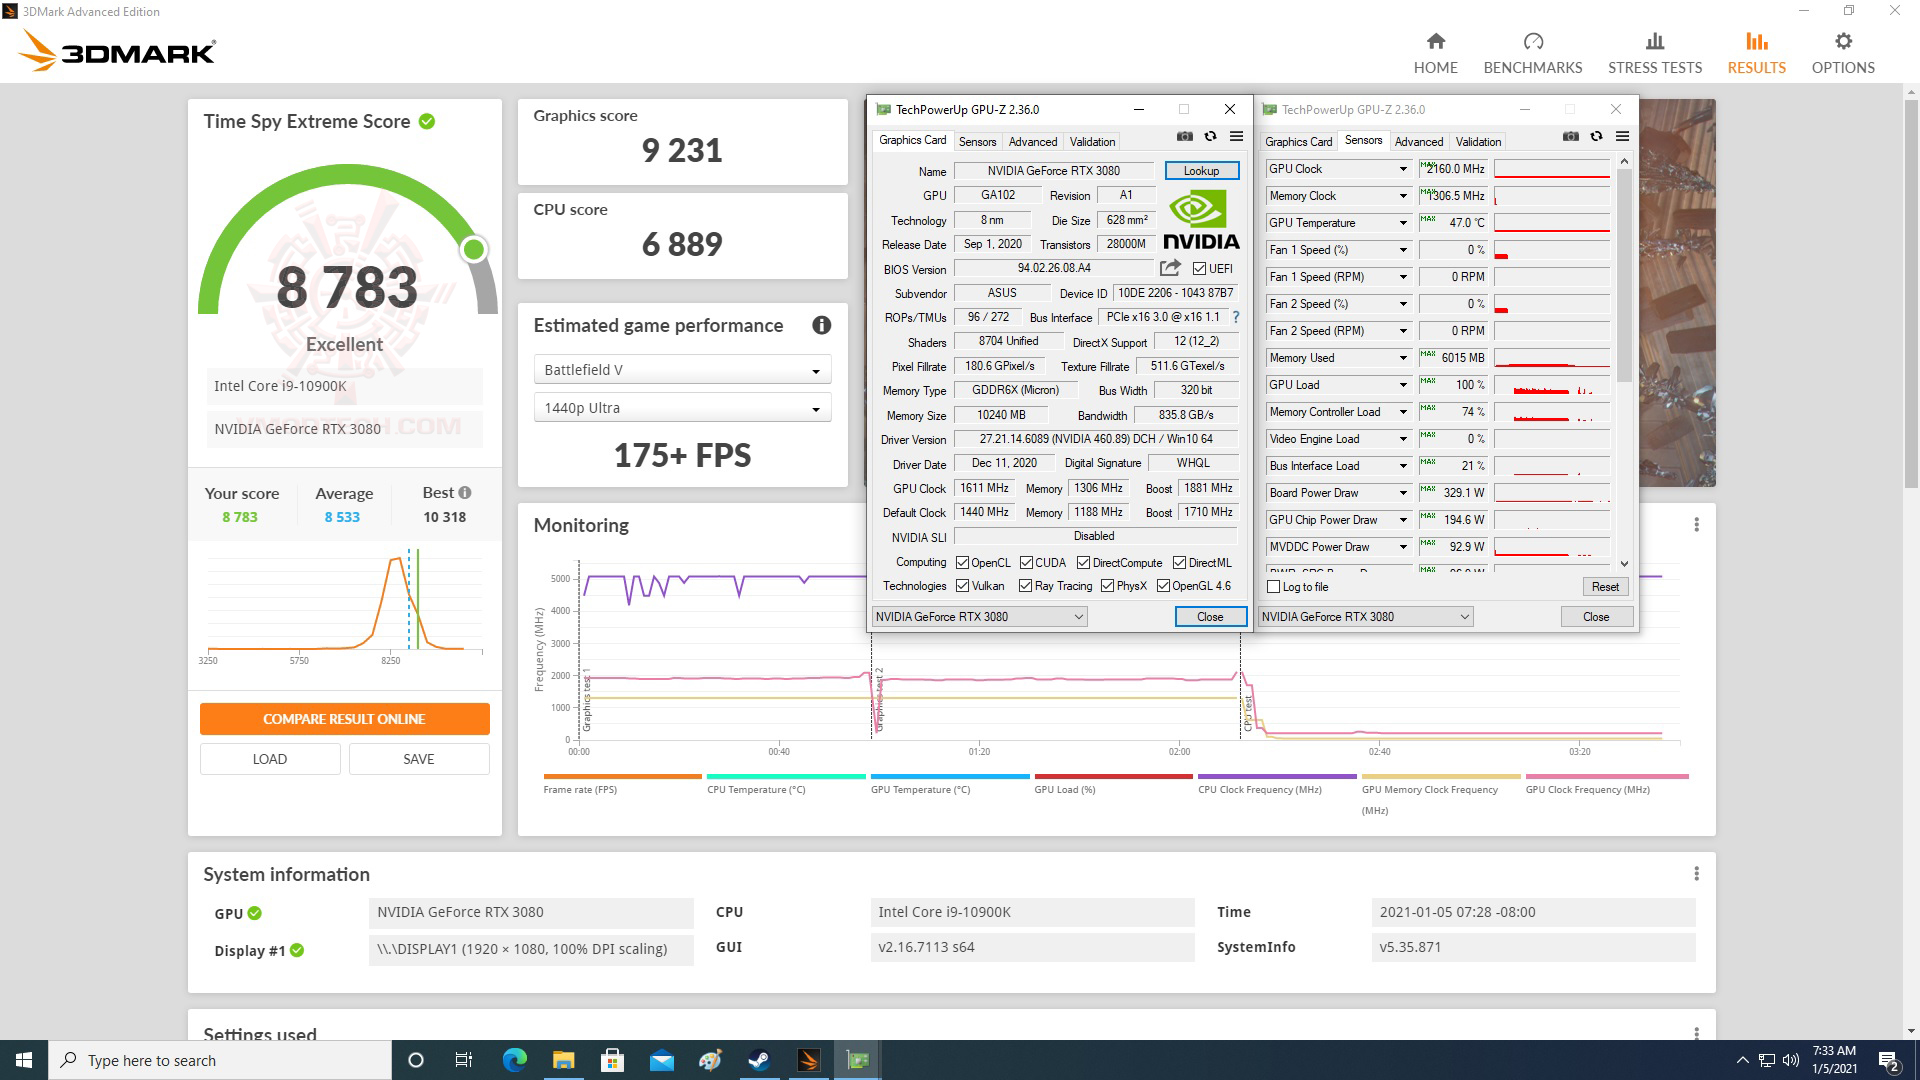1920x1080 pixels.
Task: Click the GPU-Z refresh icon
Action: pos(1210,136)
